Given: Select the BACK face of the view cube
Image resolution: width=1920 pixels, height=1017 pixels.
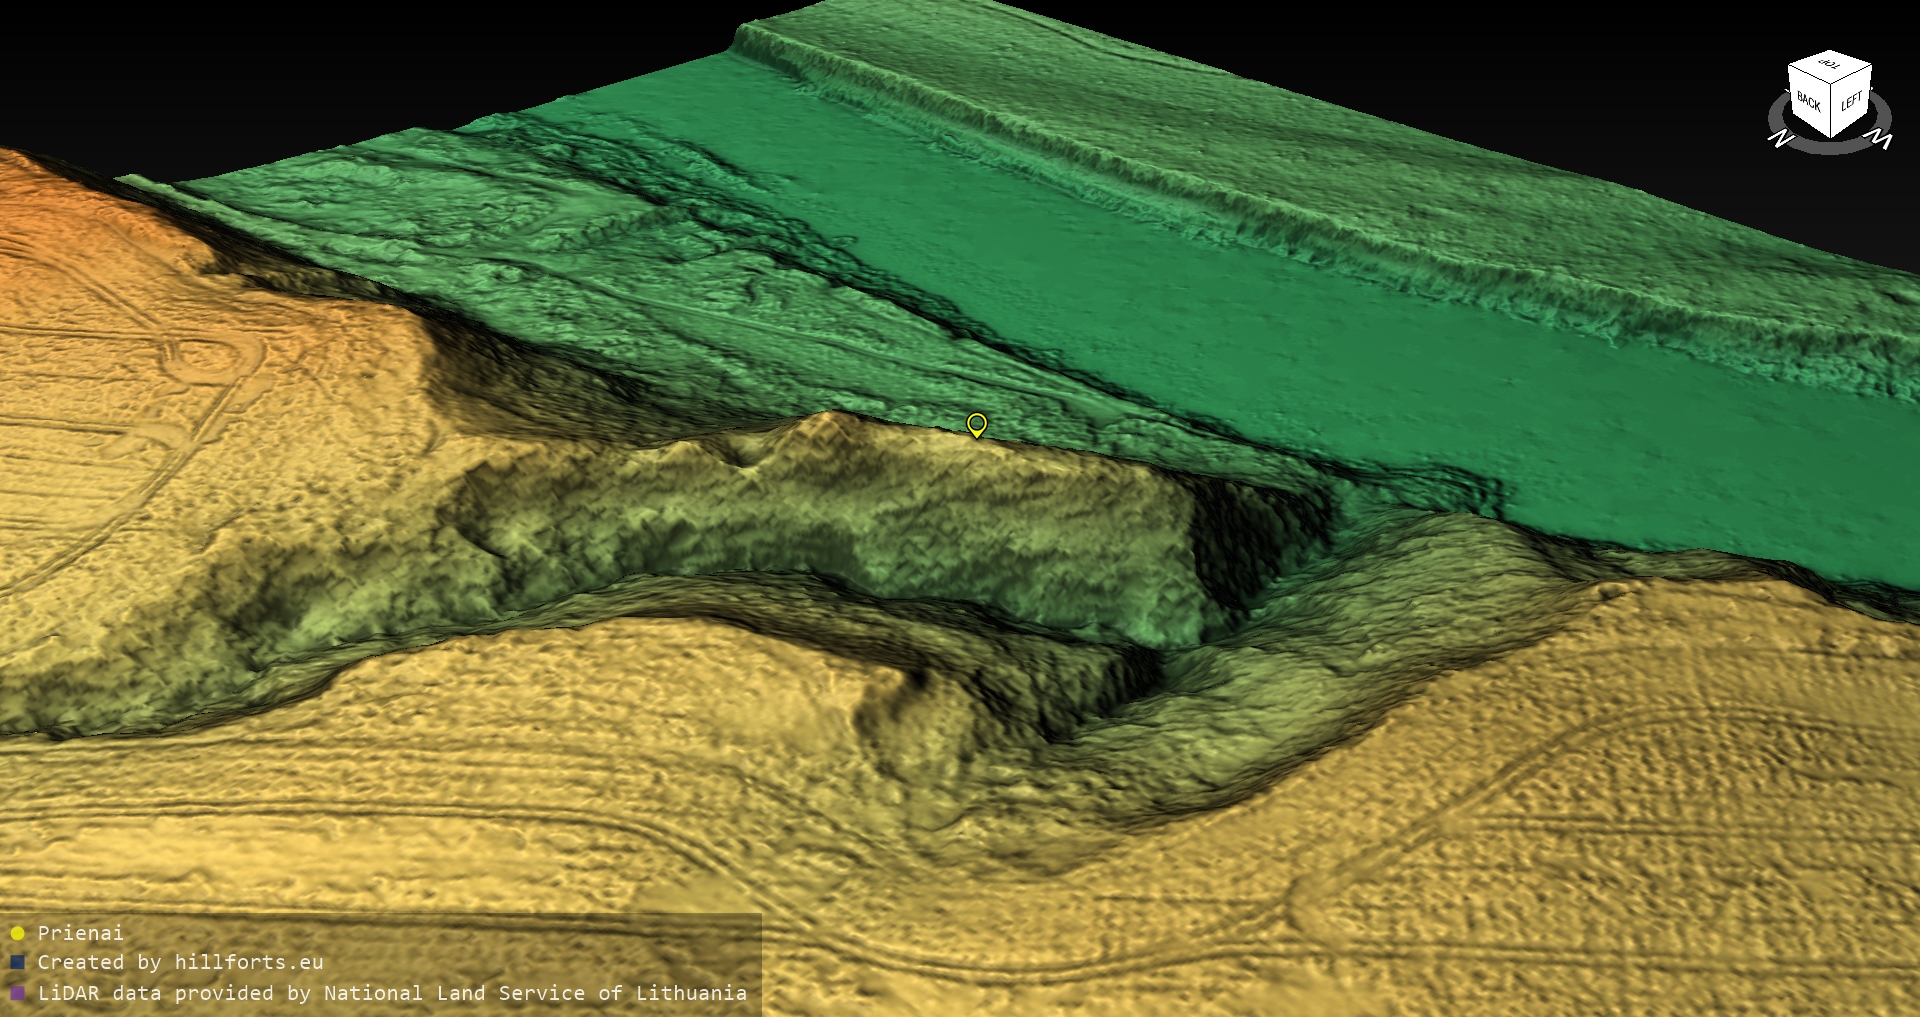Looking at the screenshot, I should click(1808, 100).
